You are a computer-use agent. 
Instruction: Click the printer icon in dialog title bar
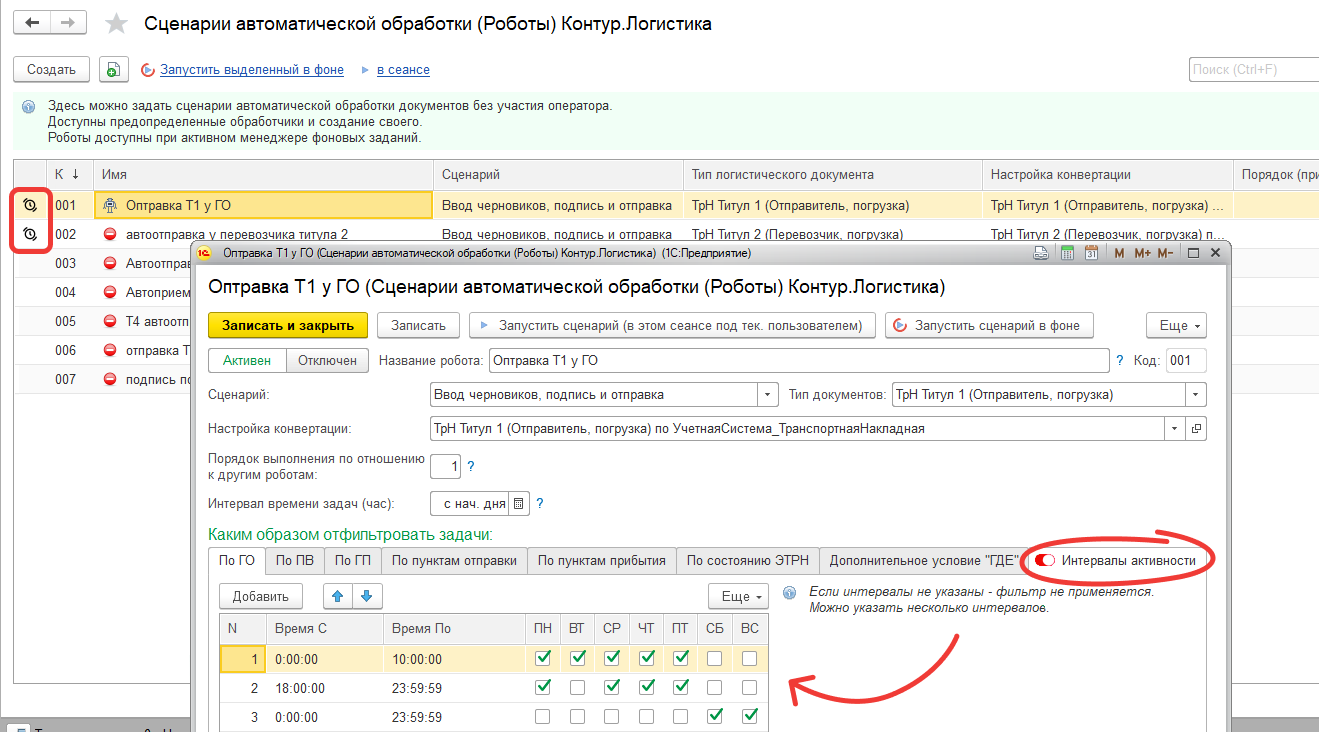(1041, 253)
